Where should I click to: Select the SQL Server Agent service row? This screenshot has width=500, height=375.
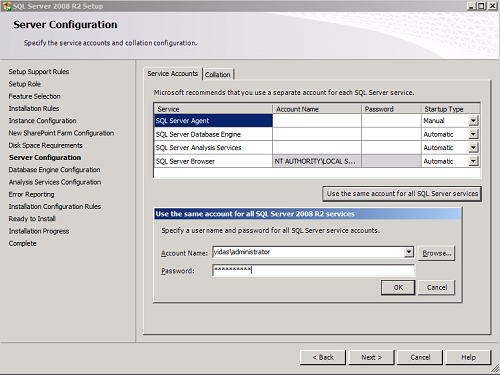pos(213,121)
